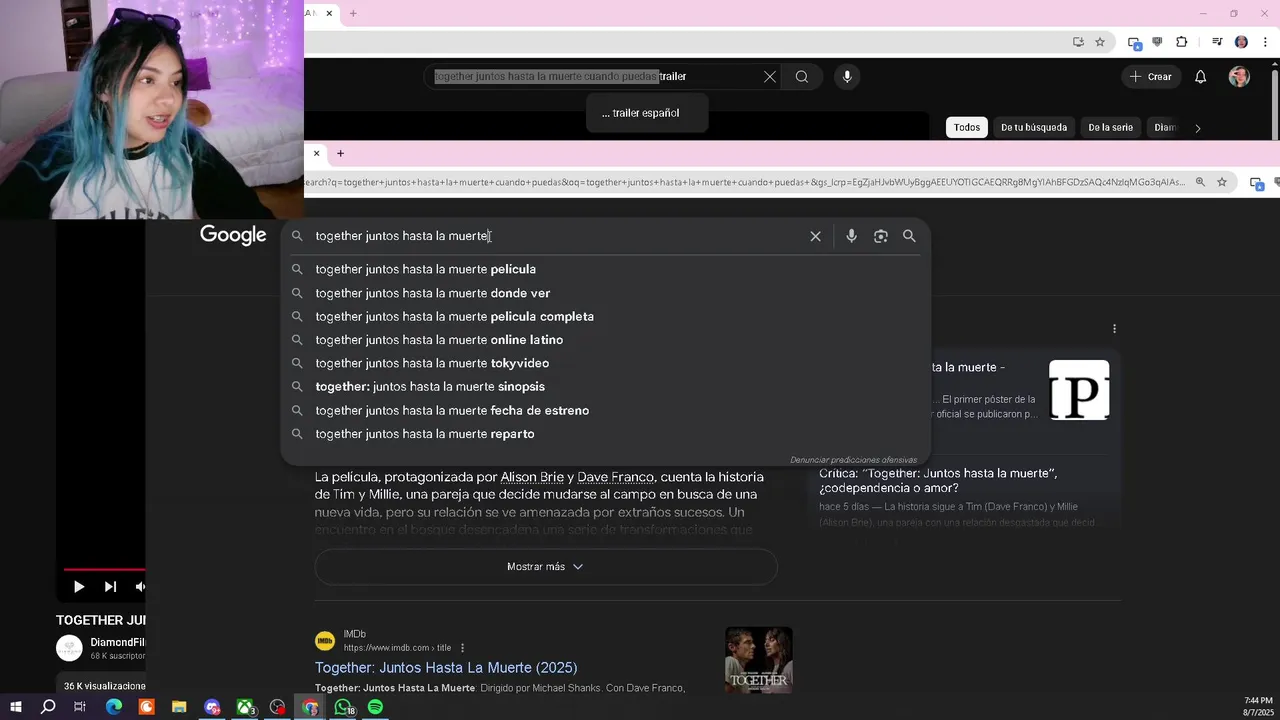This screenshot has width=1280, height=720.
Task: Open Extensions puzzle icon in upper window
Action: [1182, 42]
